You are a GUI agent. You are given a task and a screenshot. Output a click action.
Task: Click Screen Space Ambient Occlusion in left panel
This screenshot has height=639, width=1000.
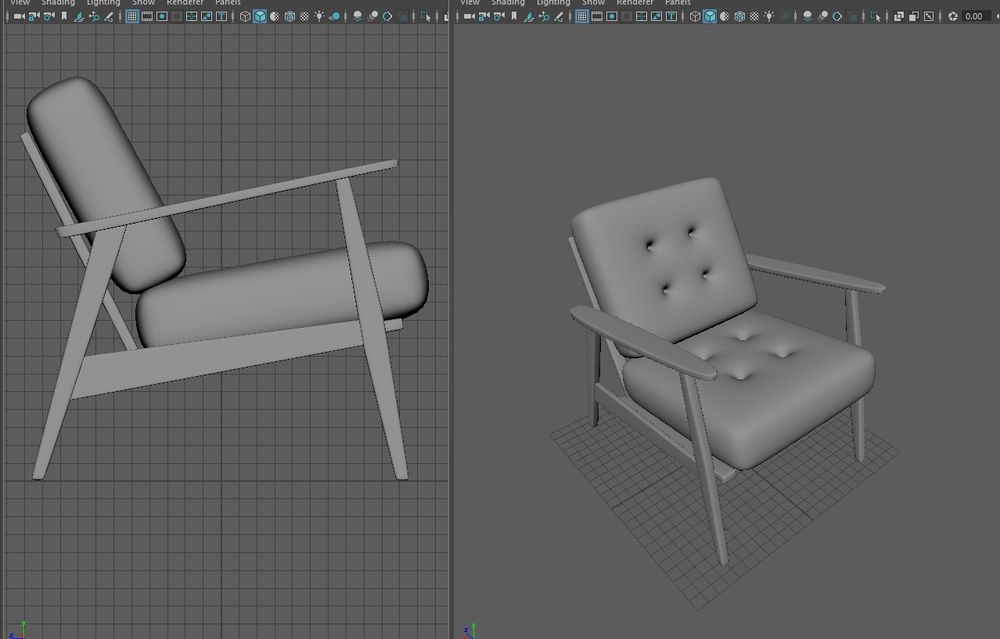[358, 17]
